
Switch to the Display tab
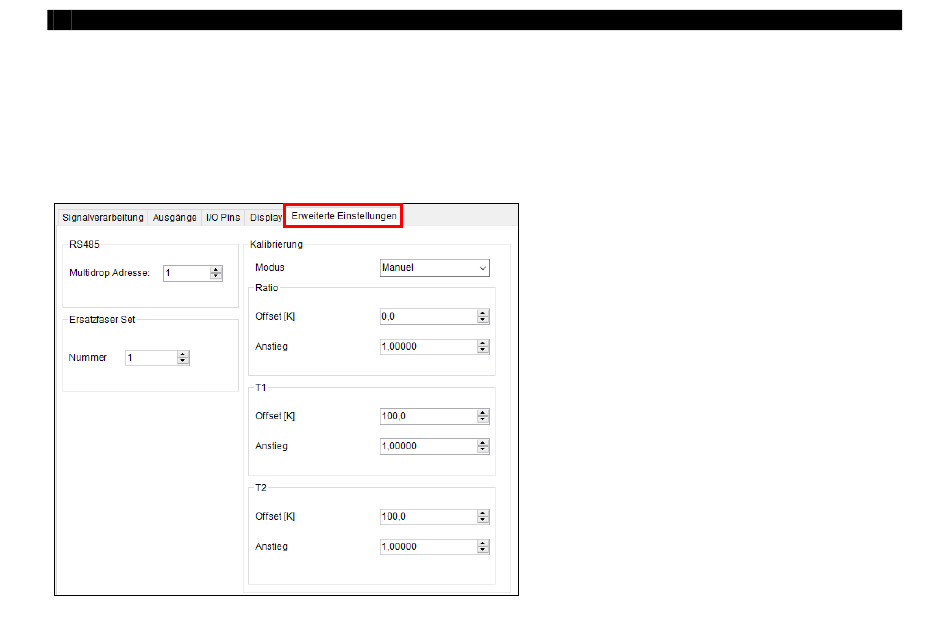click(265, 218)
